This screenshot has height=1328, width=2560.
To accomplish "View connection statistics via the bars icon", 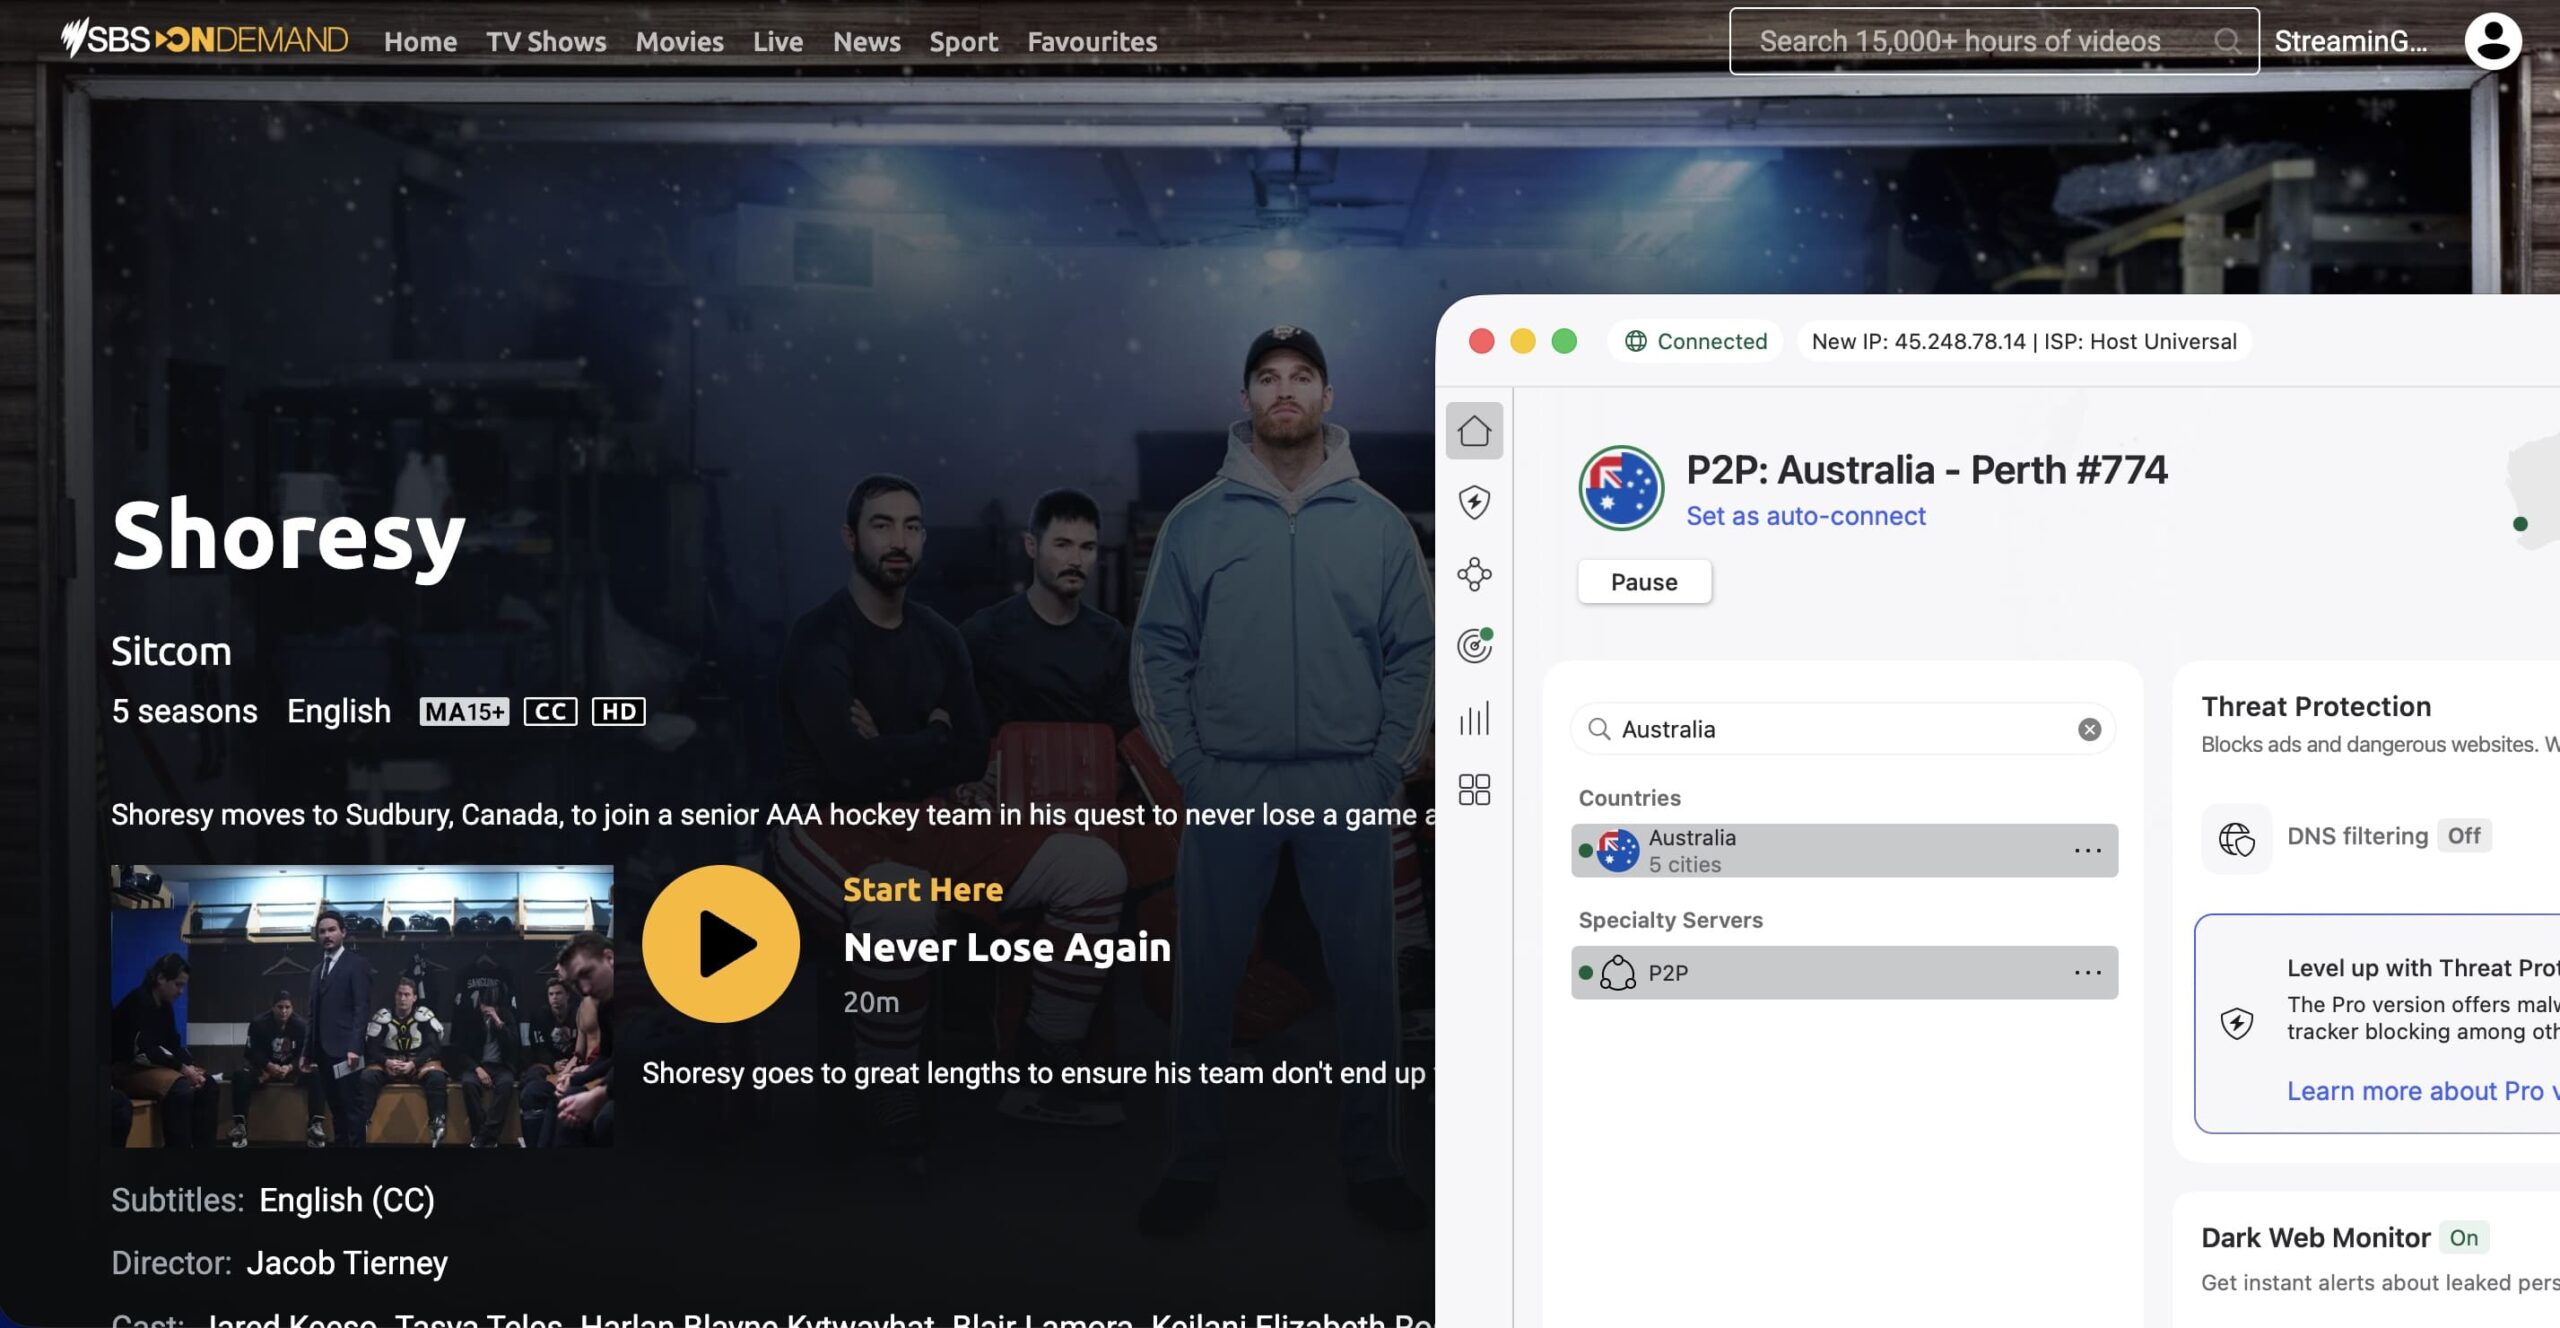I will click(1474, 719).
